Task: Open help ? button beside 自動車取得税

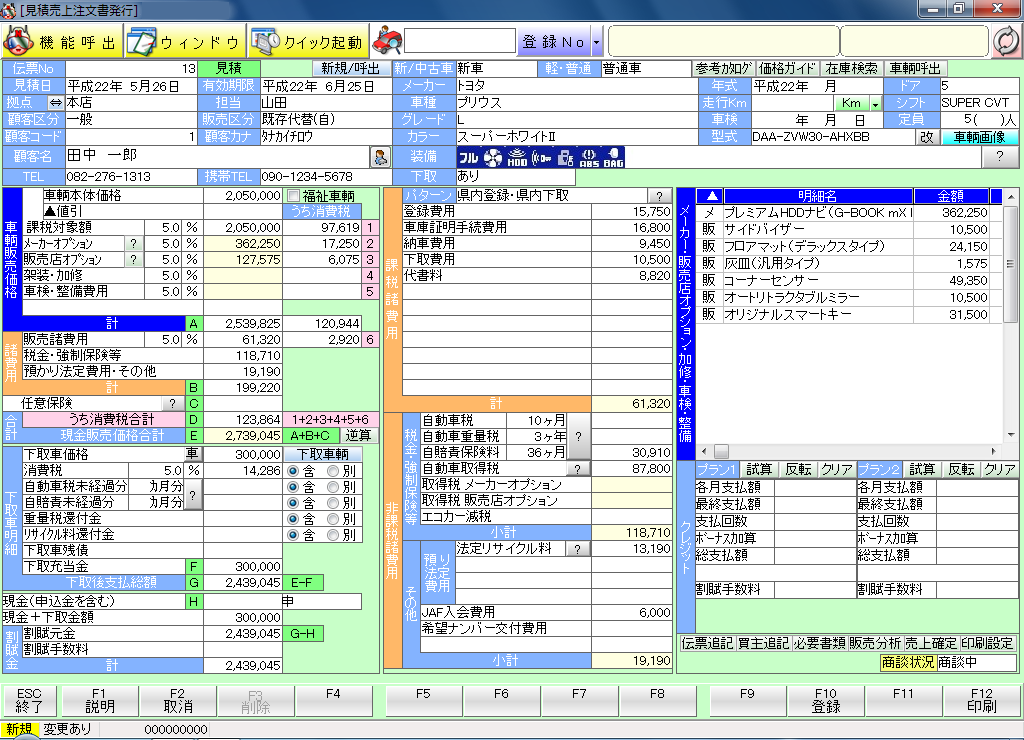Action: [577, 469]
